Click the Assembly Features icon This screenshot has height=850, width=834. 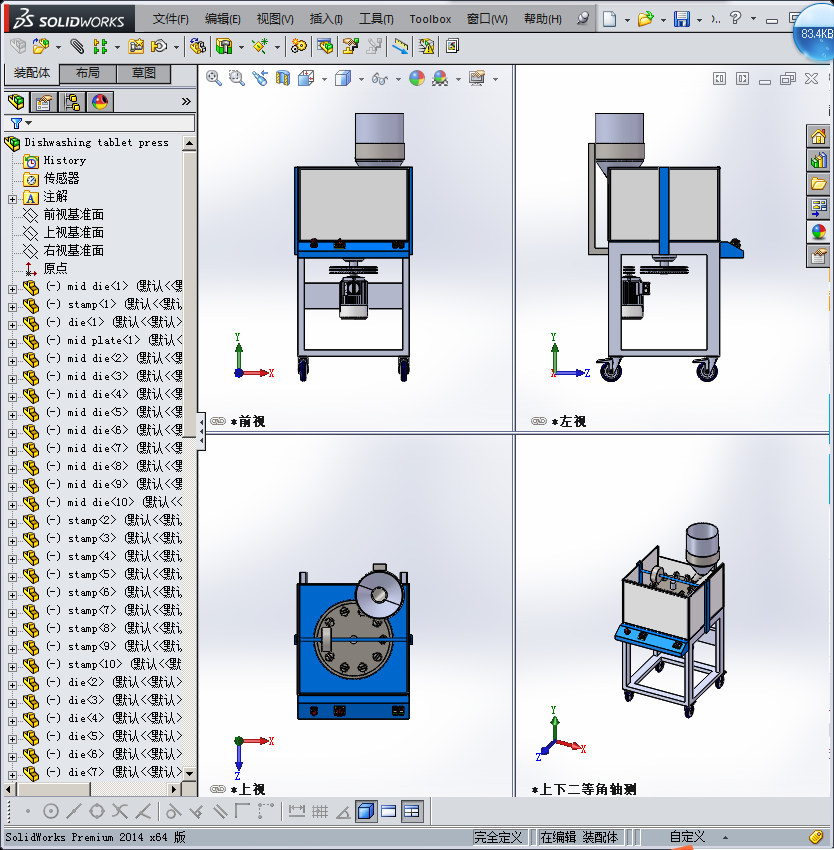(x=224, y=47)
